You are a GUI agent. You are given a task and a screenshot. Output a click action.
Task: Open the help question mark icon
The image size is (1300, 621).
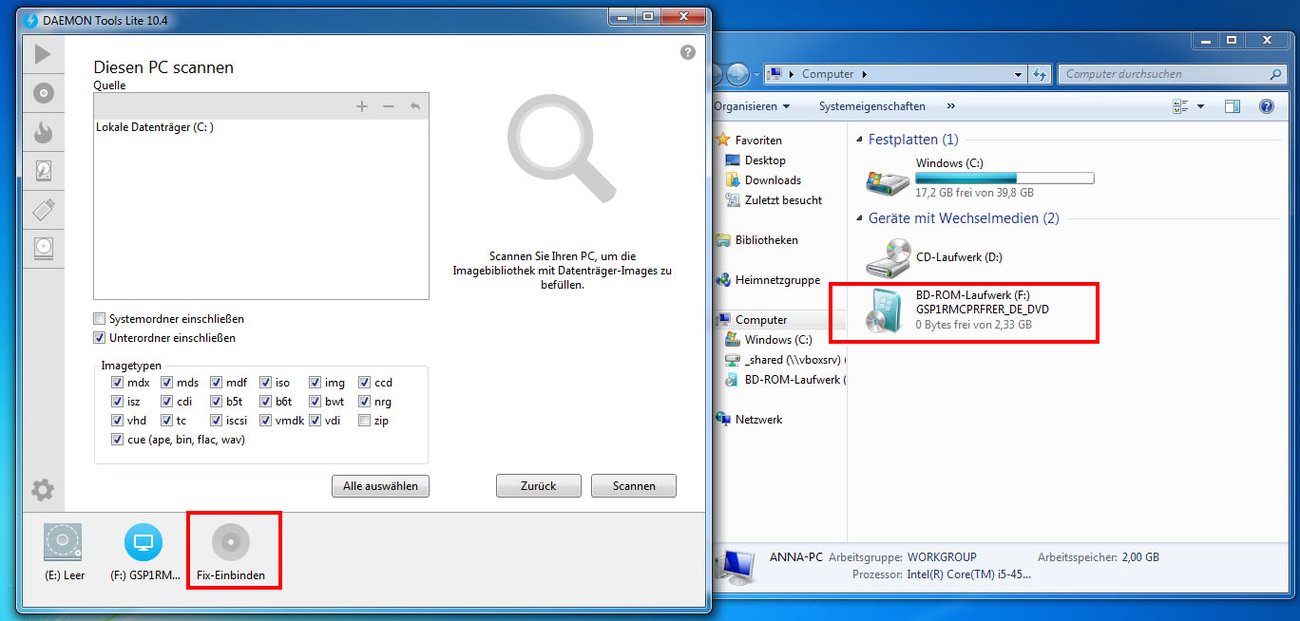[687, 51]
